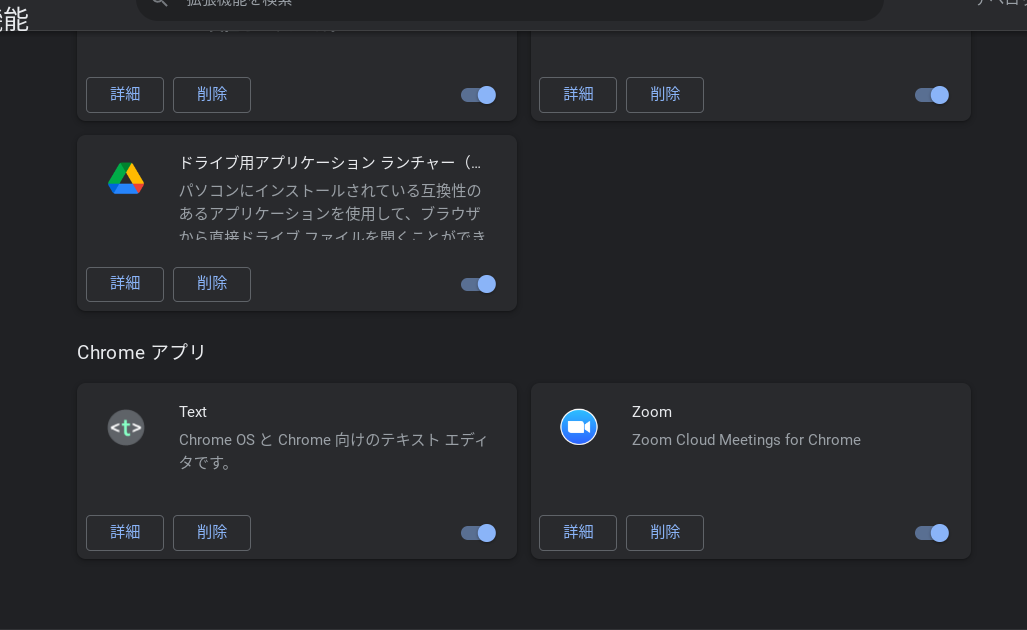Switch off the toggle in the top-right extension card

(x=931, y=95)
